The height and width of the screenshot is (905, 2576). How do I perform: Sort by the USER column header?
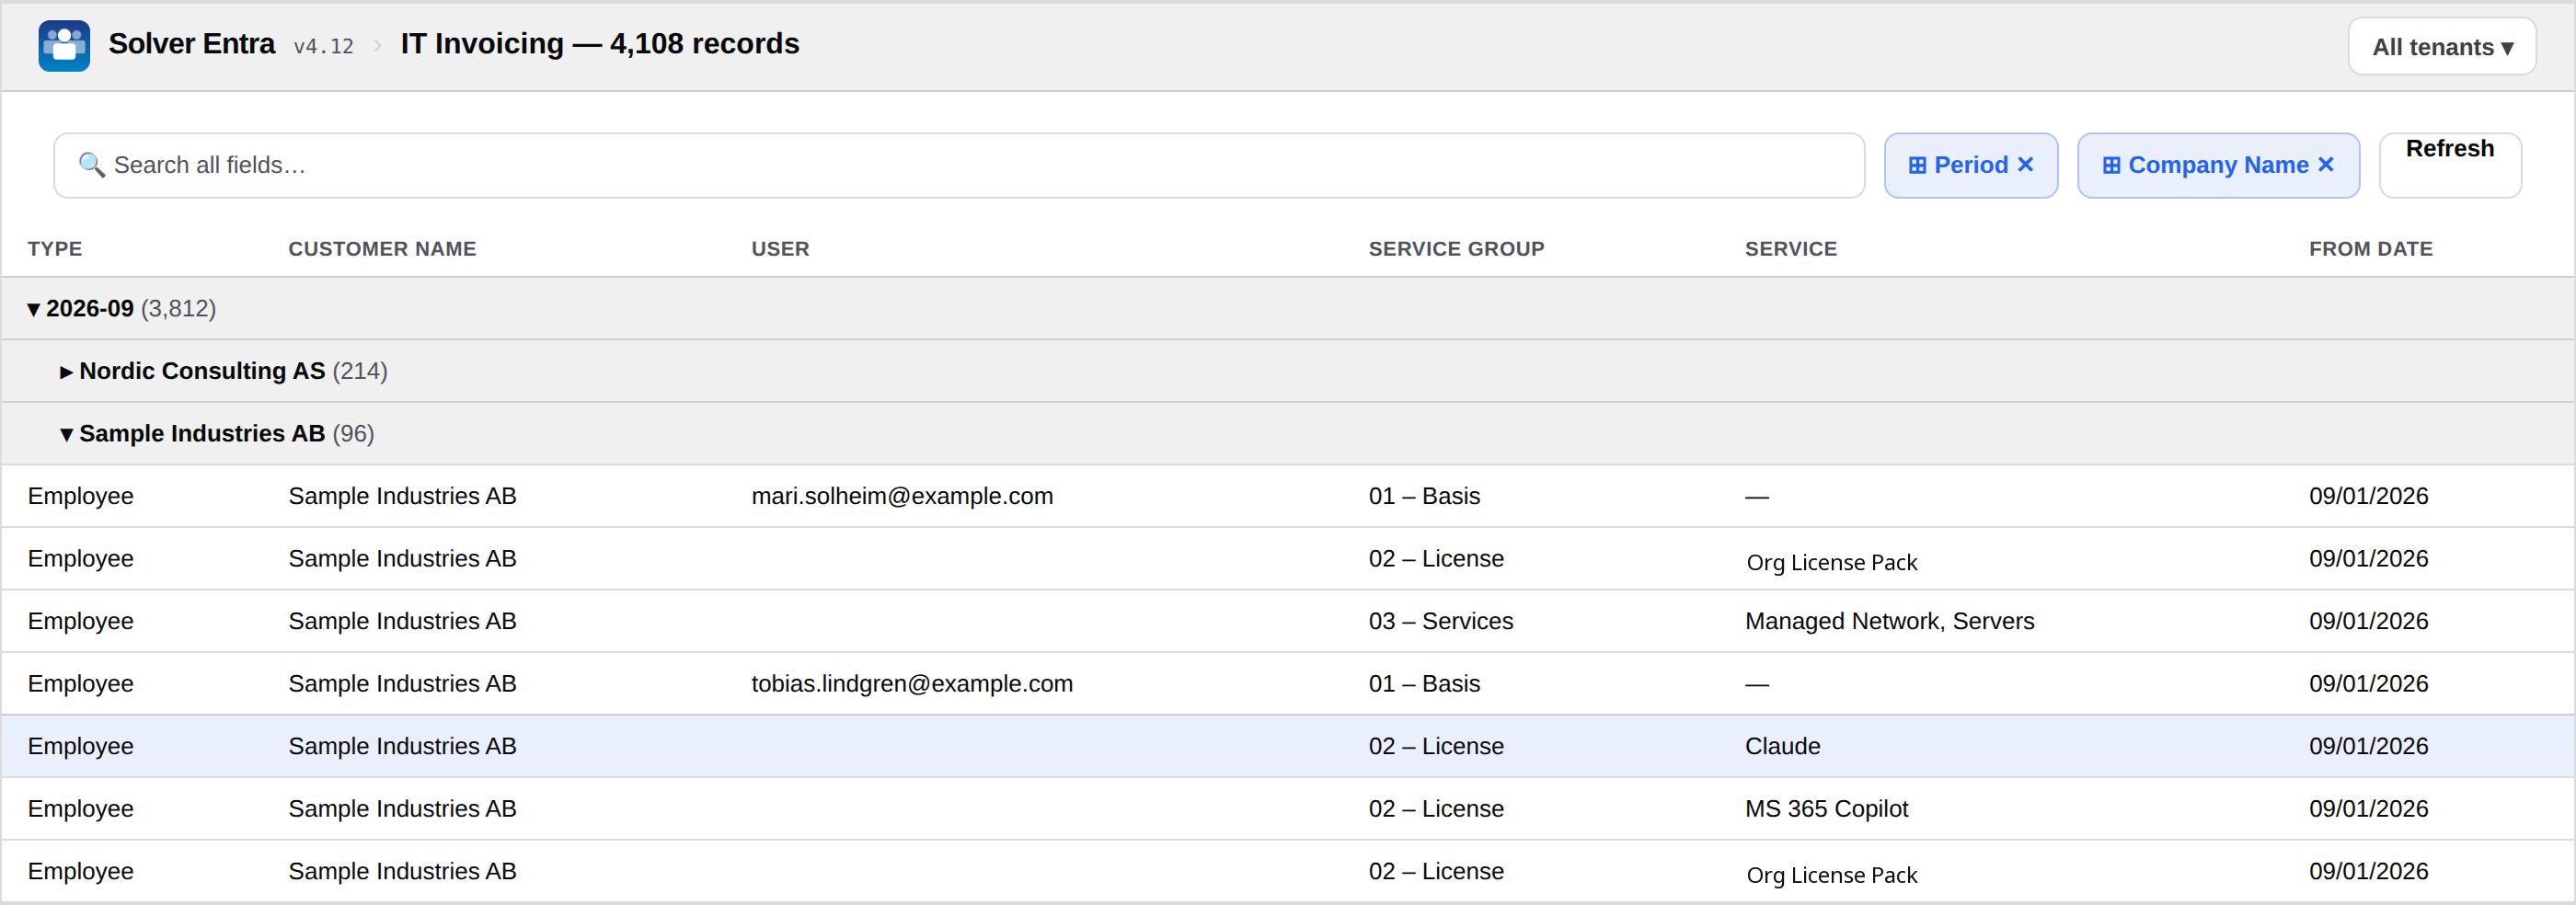pyautogui.click(x=780, y=249)
